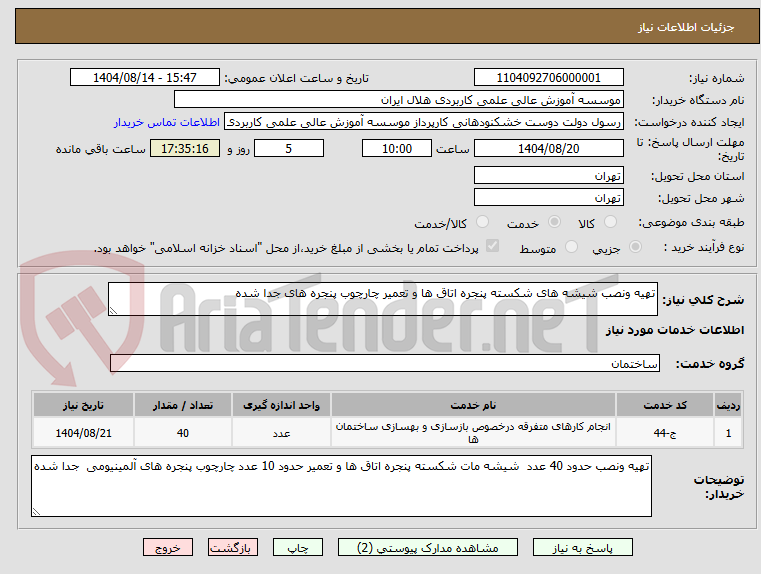
Task: Click the resize grip of شرح کلی نیاز box
Action: (113, 311)
